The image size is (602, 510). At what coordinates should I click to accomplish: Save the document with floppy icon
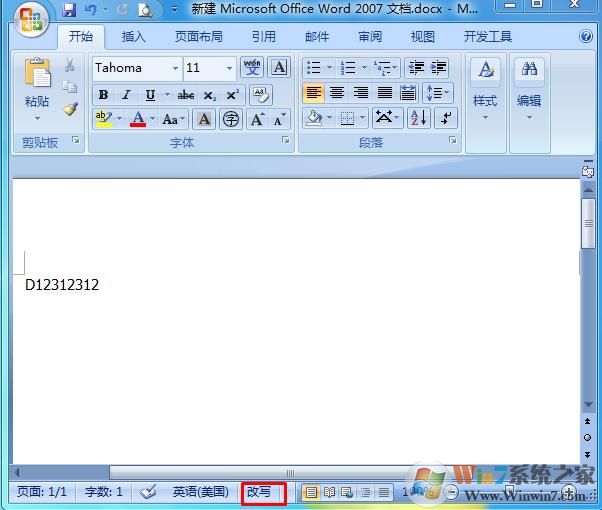[x=69, y=10]
